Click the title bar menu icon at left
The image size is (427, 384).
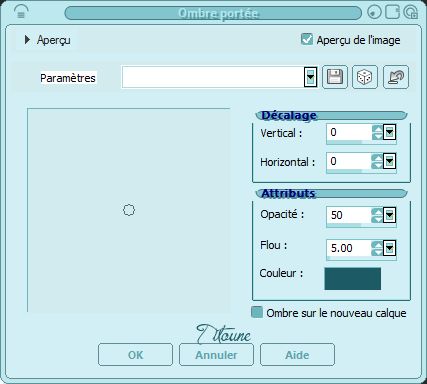[x=21, y=13]
